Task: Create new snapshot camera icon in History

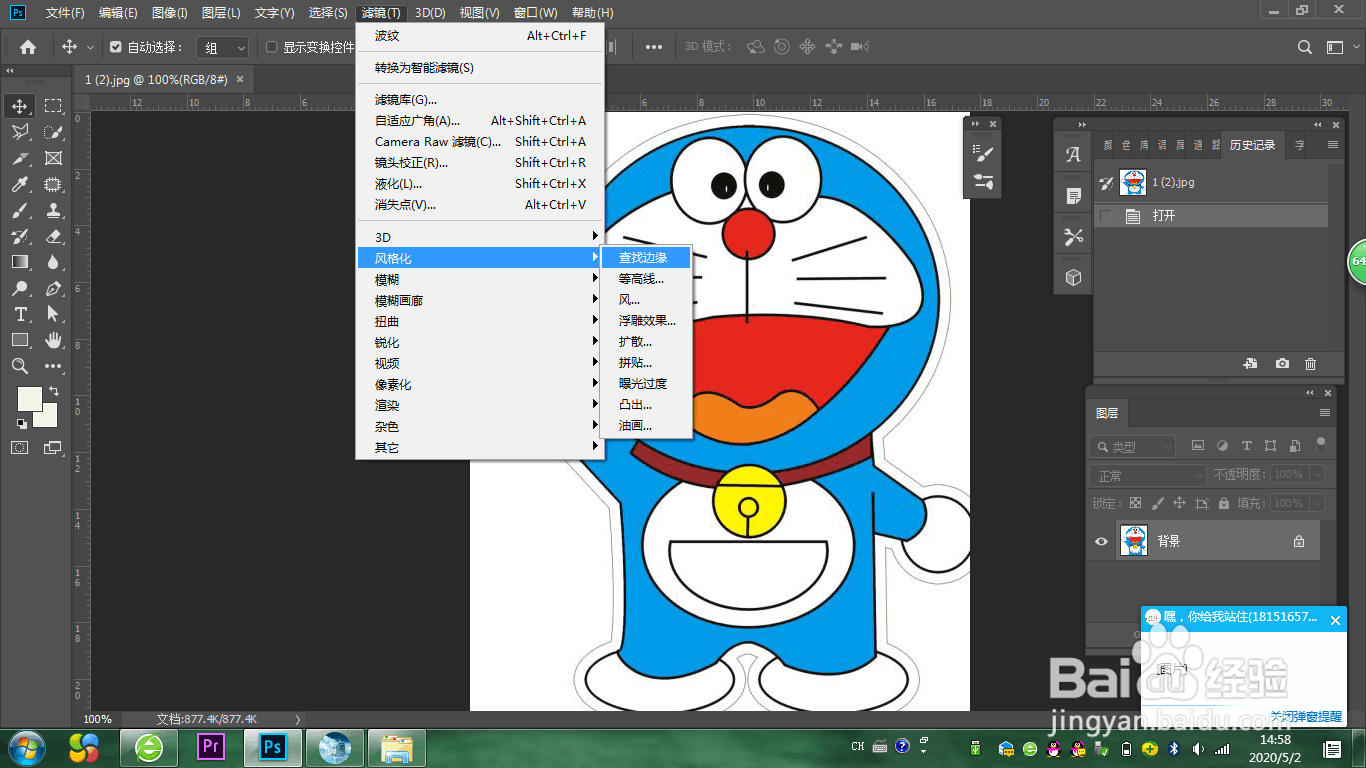Action: 1282,364
